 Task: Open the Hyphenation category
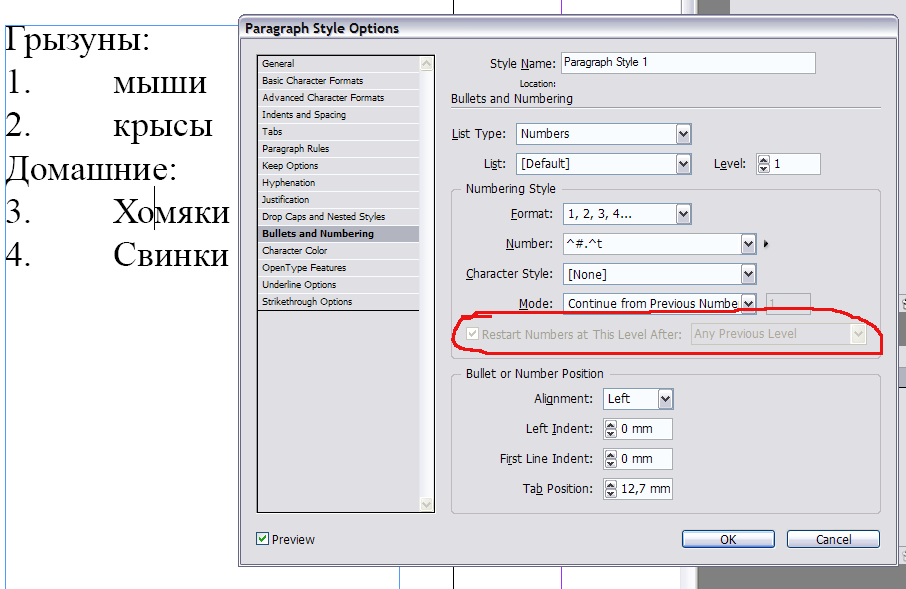tap(339, 183)
